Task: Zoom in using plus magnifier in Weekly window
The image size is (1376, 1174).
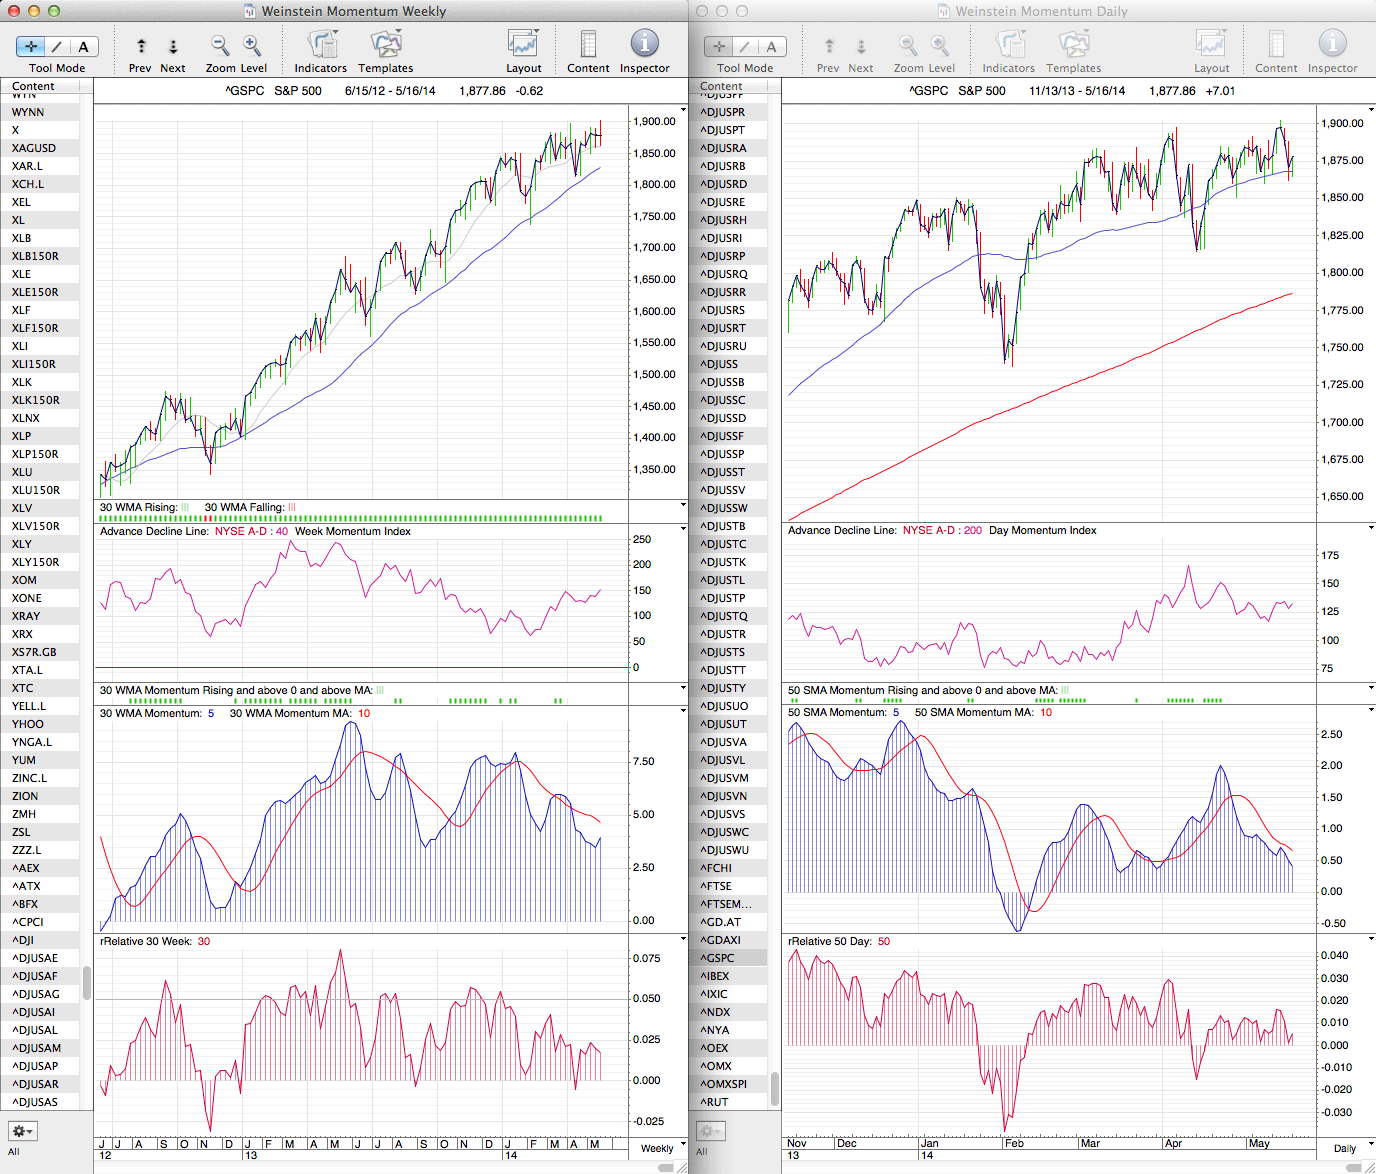Action: point(252,46)
